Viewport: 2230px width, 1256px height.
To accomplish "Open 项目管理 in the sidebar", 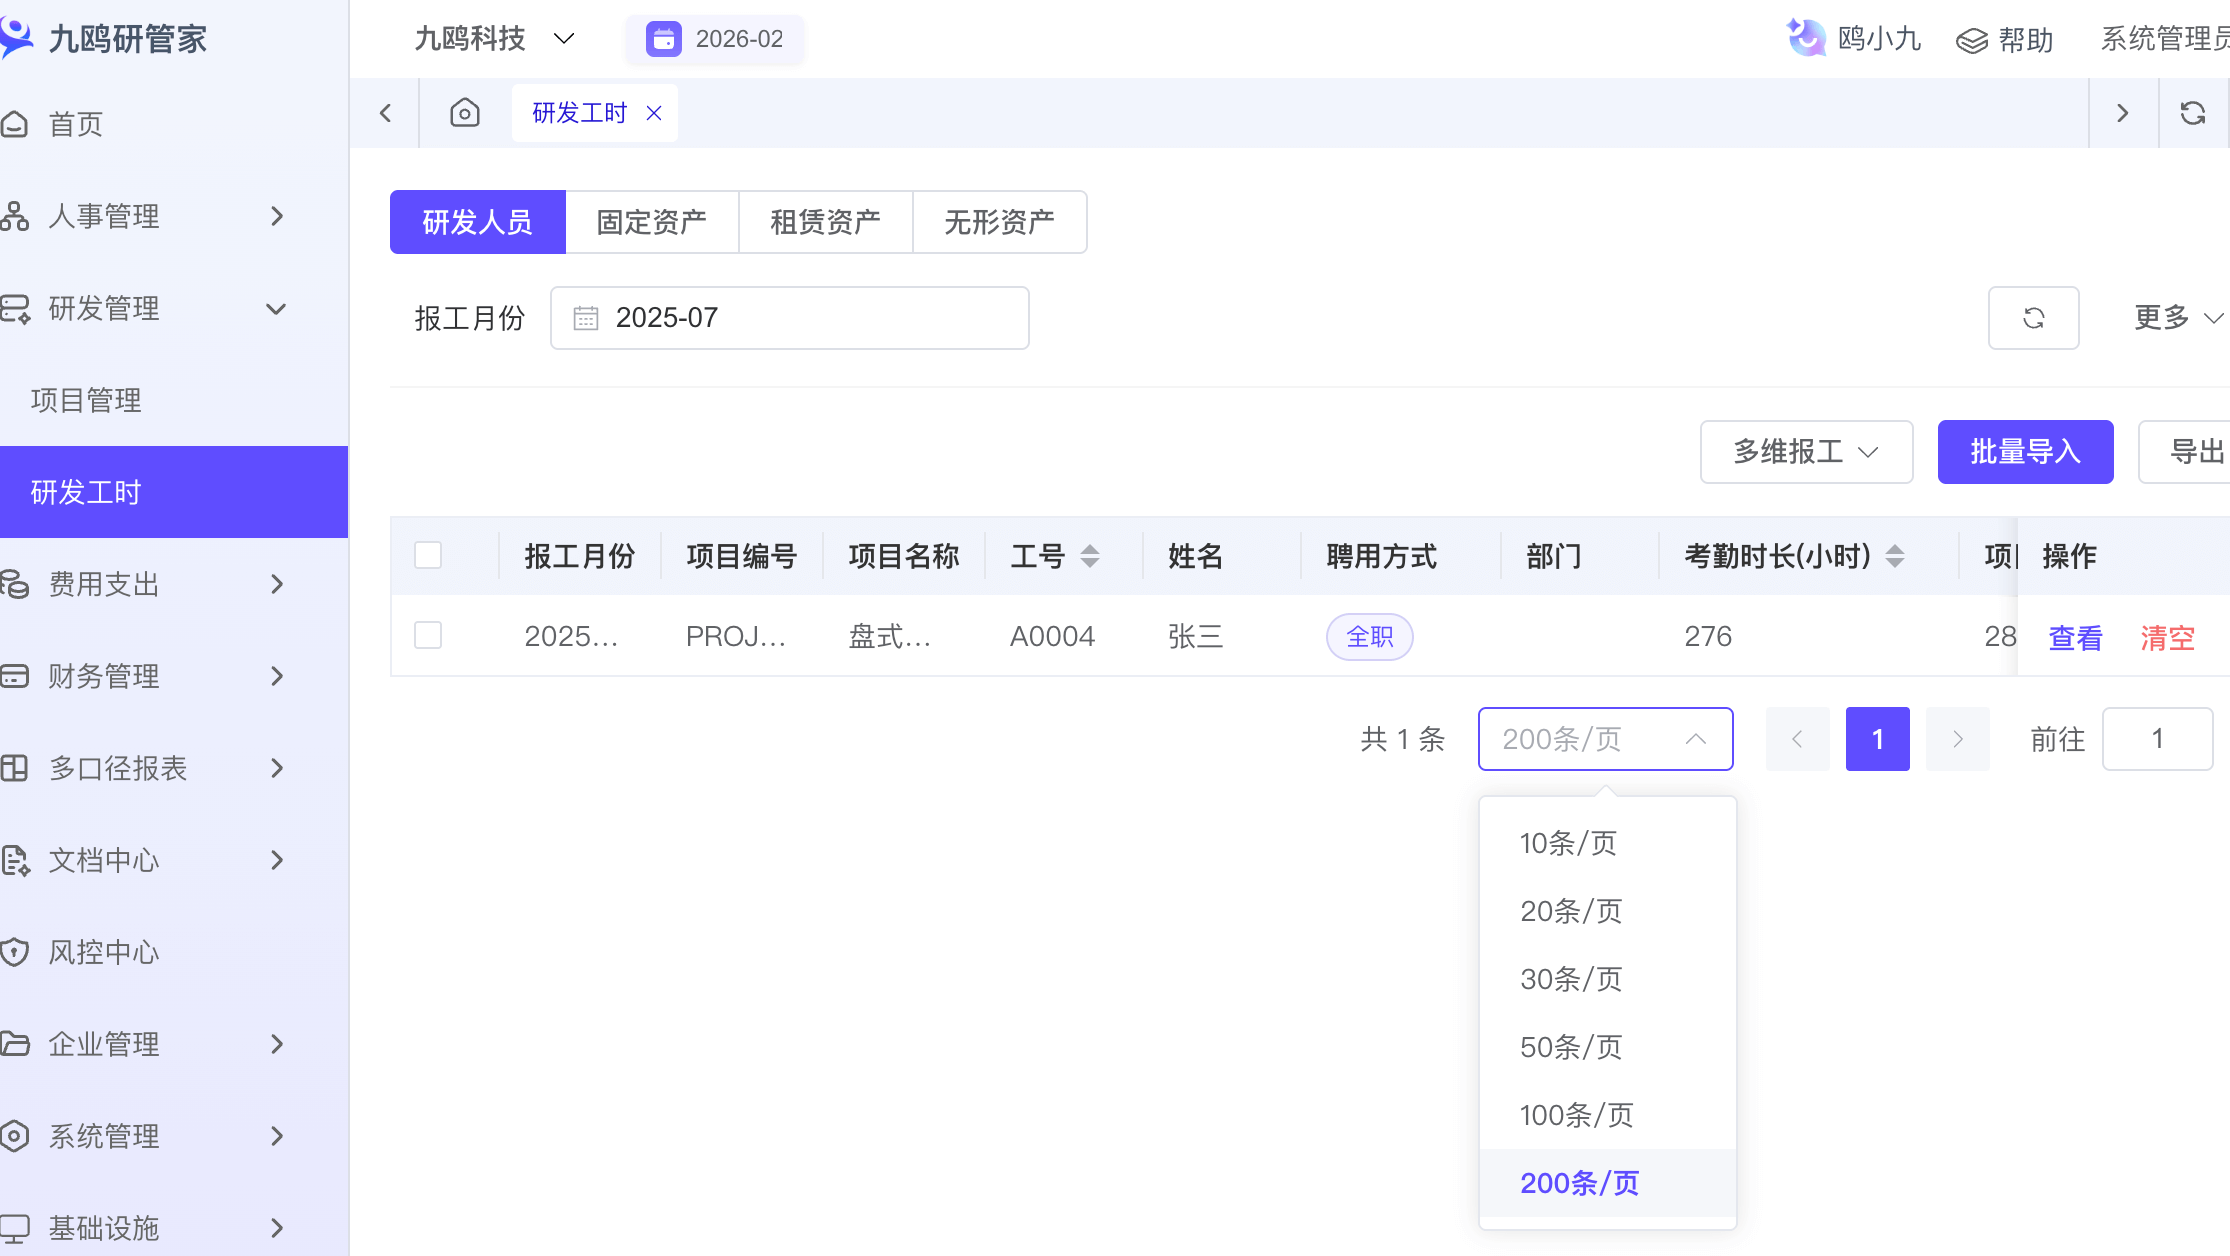I will (x=86, y=400).
